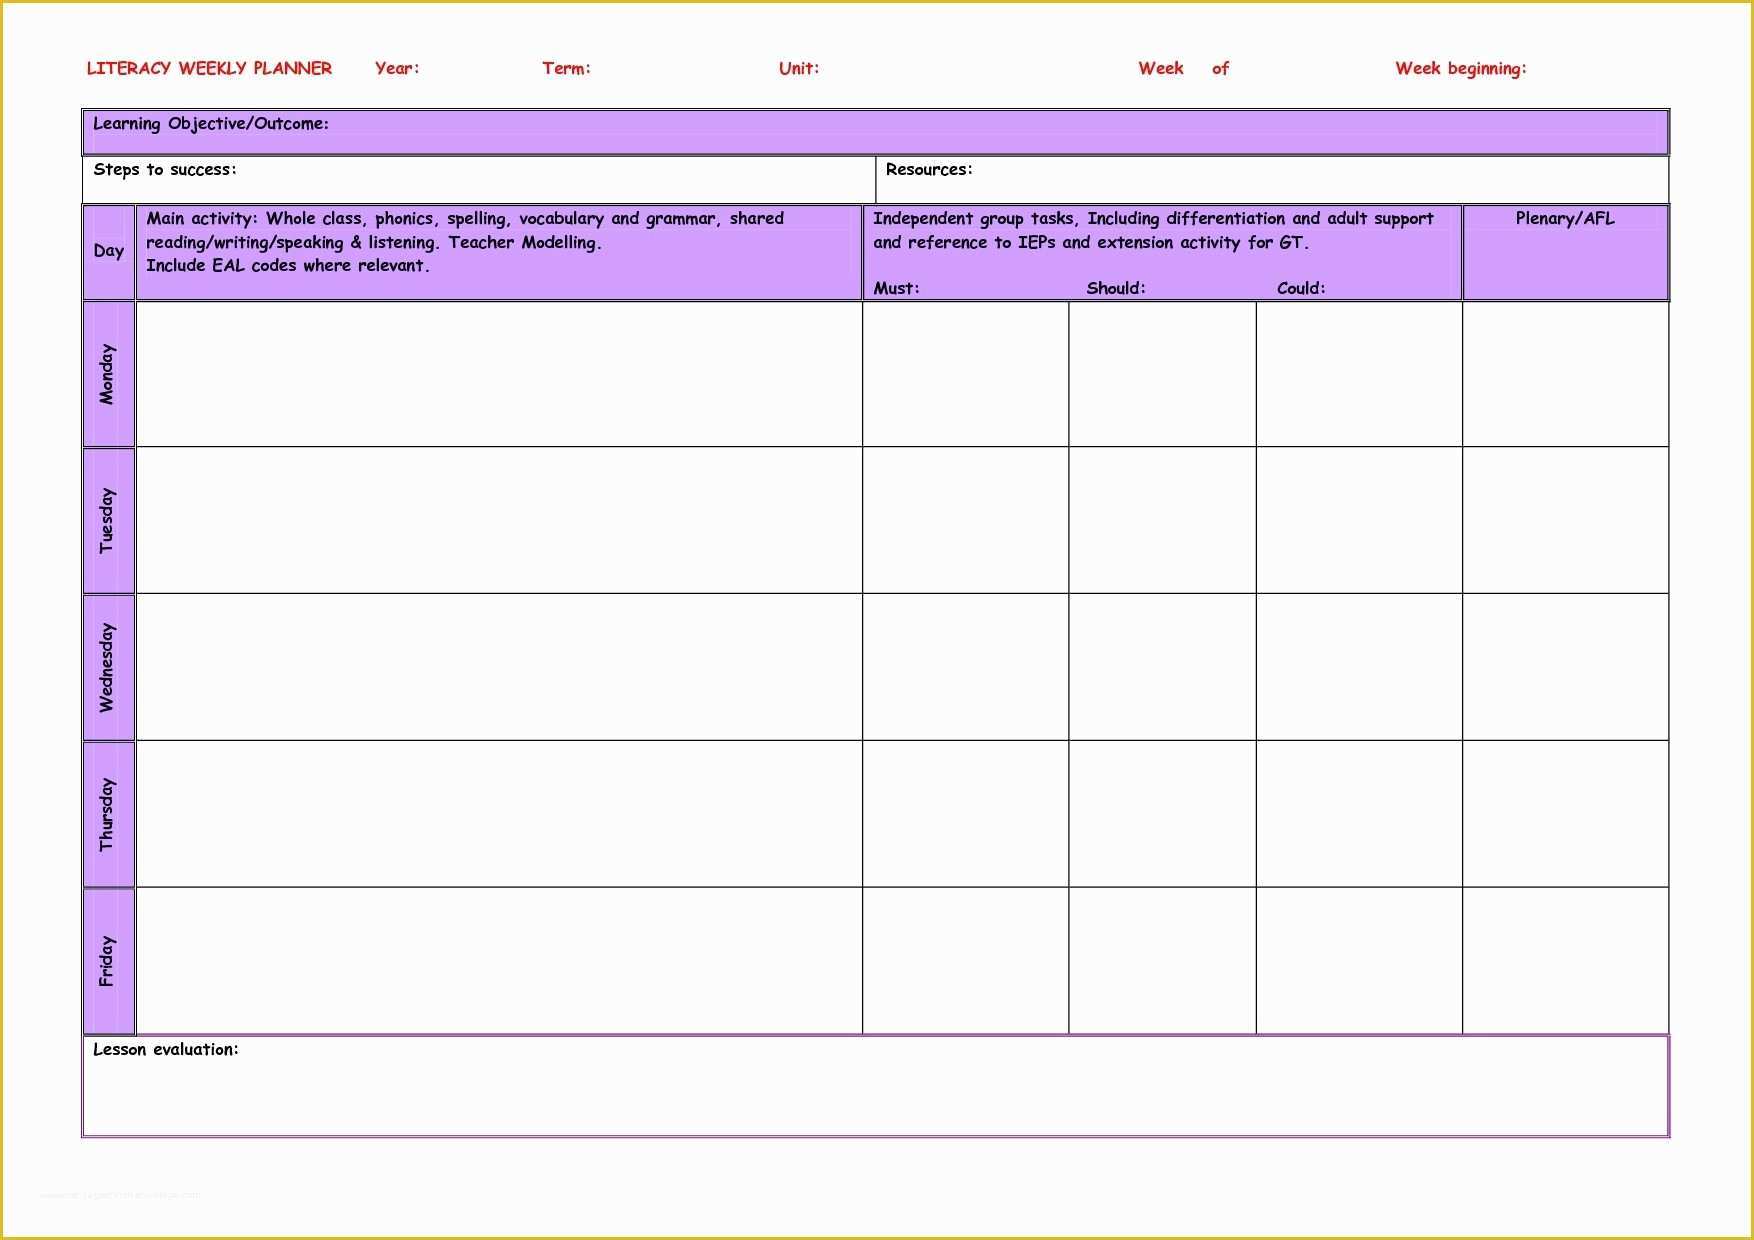Click the 'LITERACY WEEKLY PLANNER' title
Image resolution: width=1754 pixels, height=1240 pixels.
coord(209,68)
